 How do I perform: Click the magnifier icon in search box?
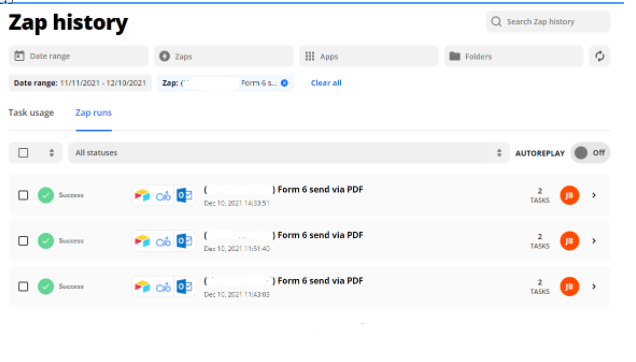pyautogui.click(x=496, y=22)
